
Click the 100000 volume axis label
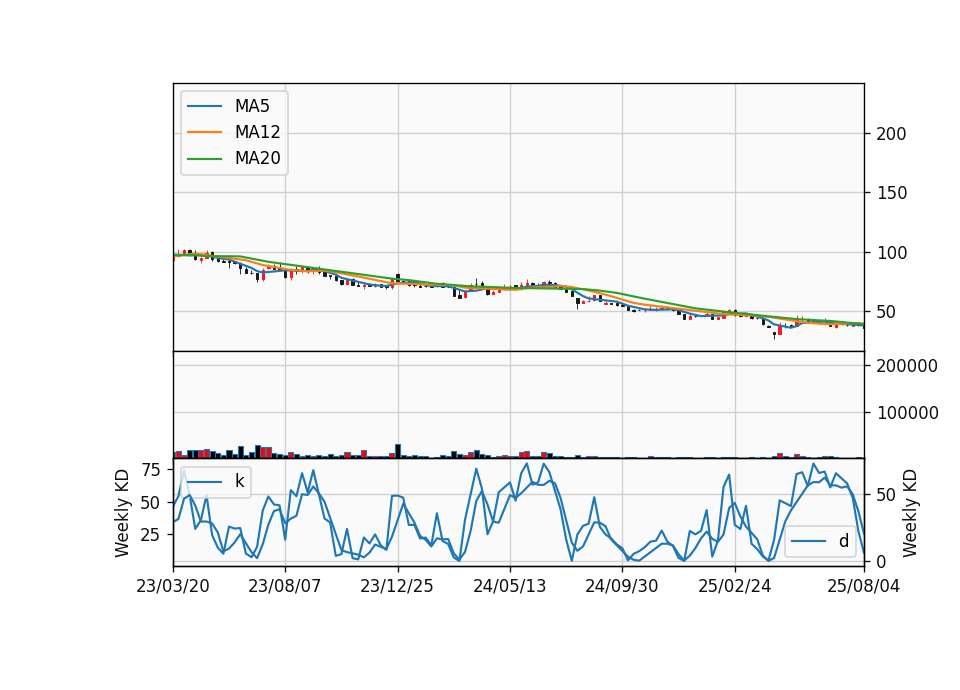pyautogui.click(x=907, y=413)
